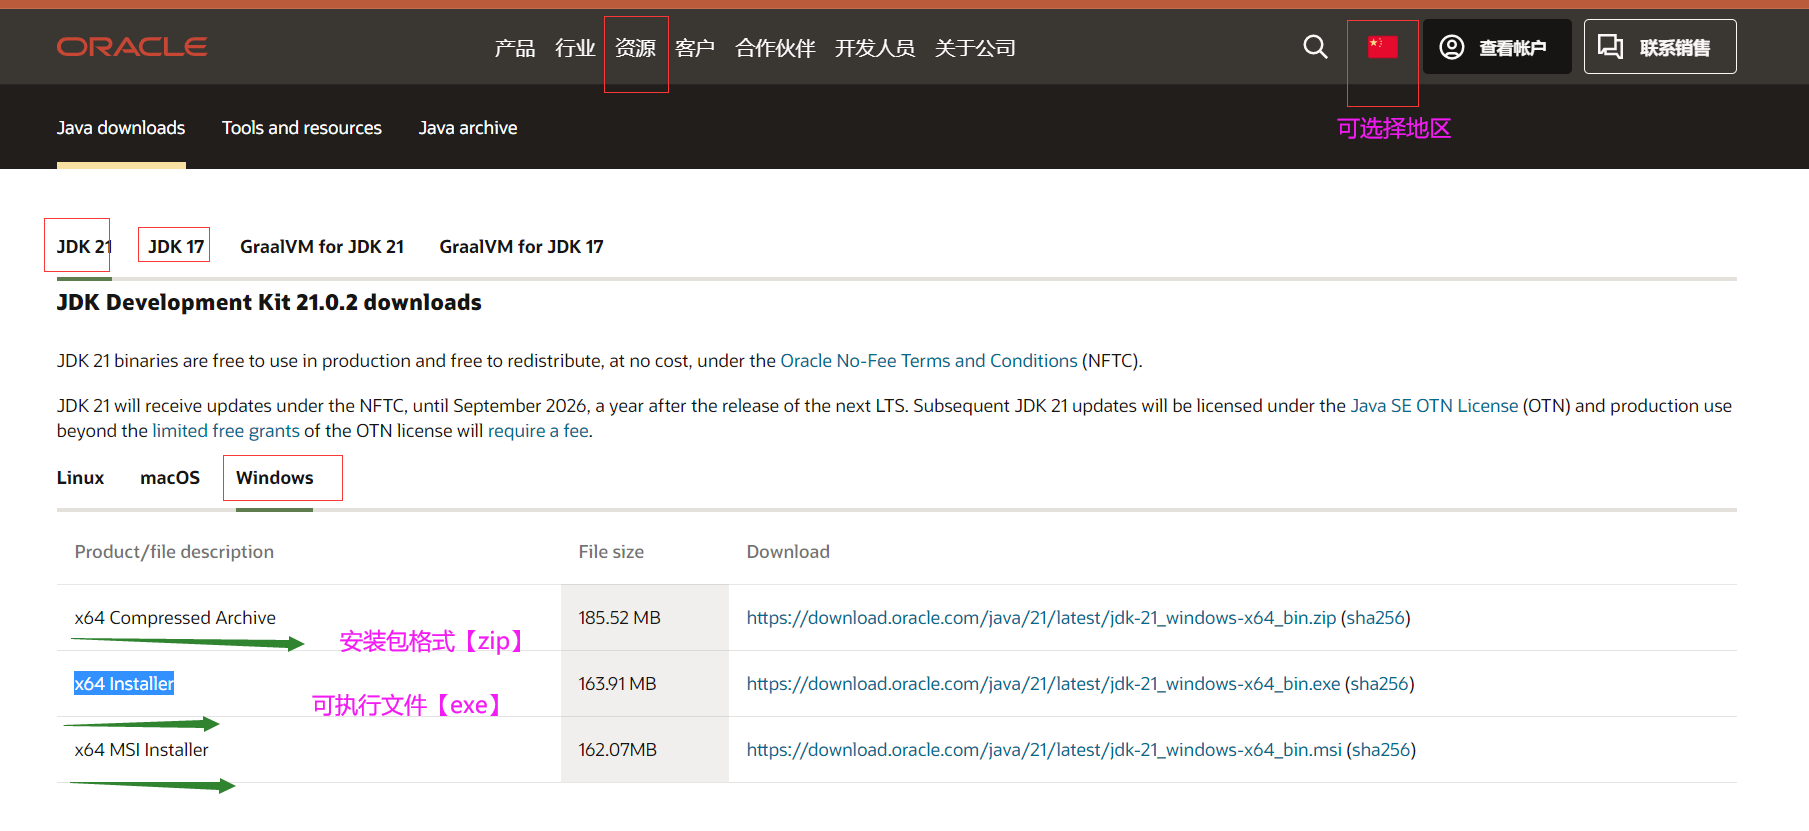
Task: Open sha256 link for the exe installer
Action: pyautogui.click(x=1380, y=684)
